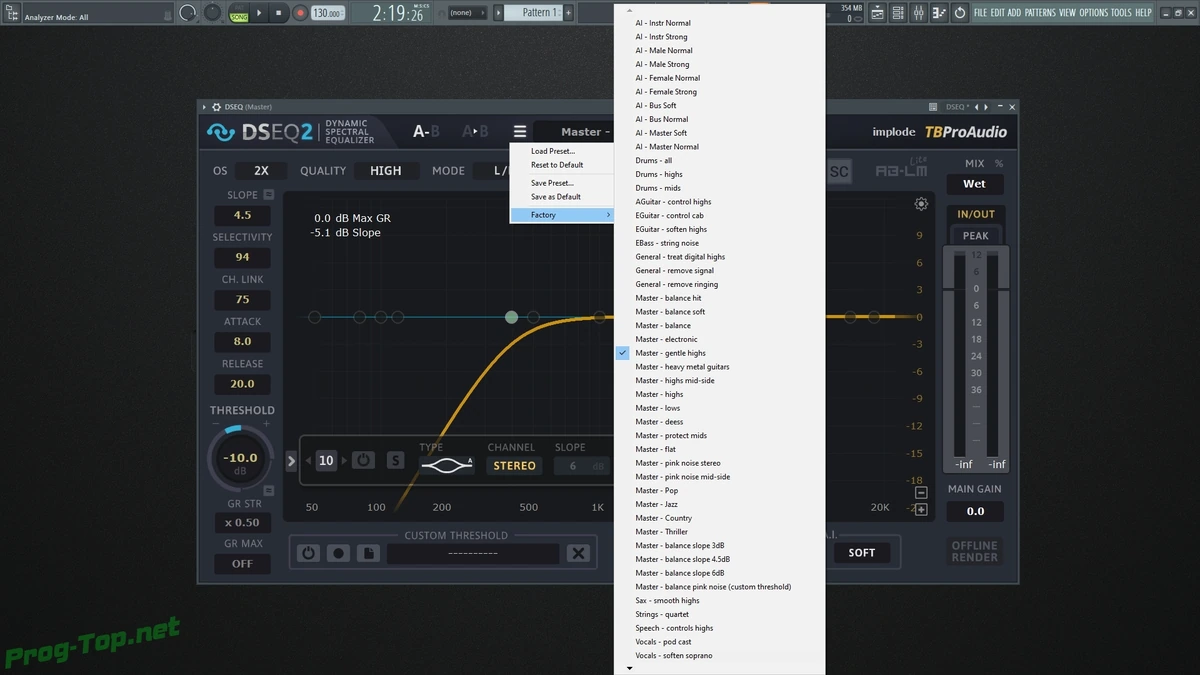Solo band 10 with the S button
The width and height of the screenshot is (1200, 675).
click(396, 460)
